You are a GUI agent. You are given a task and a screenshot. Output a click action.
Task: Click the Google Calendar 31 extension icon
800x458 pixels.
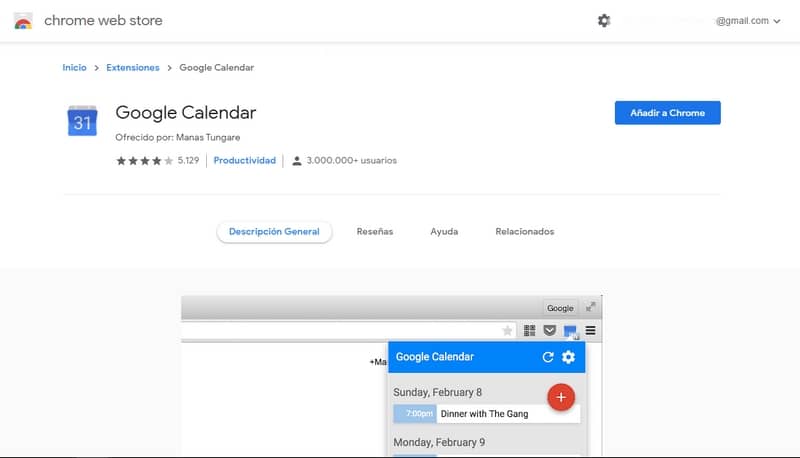82,121
